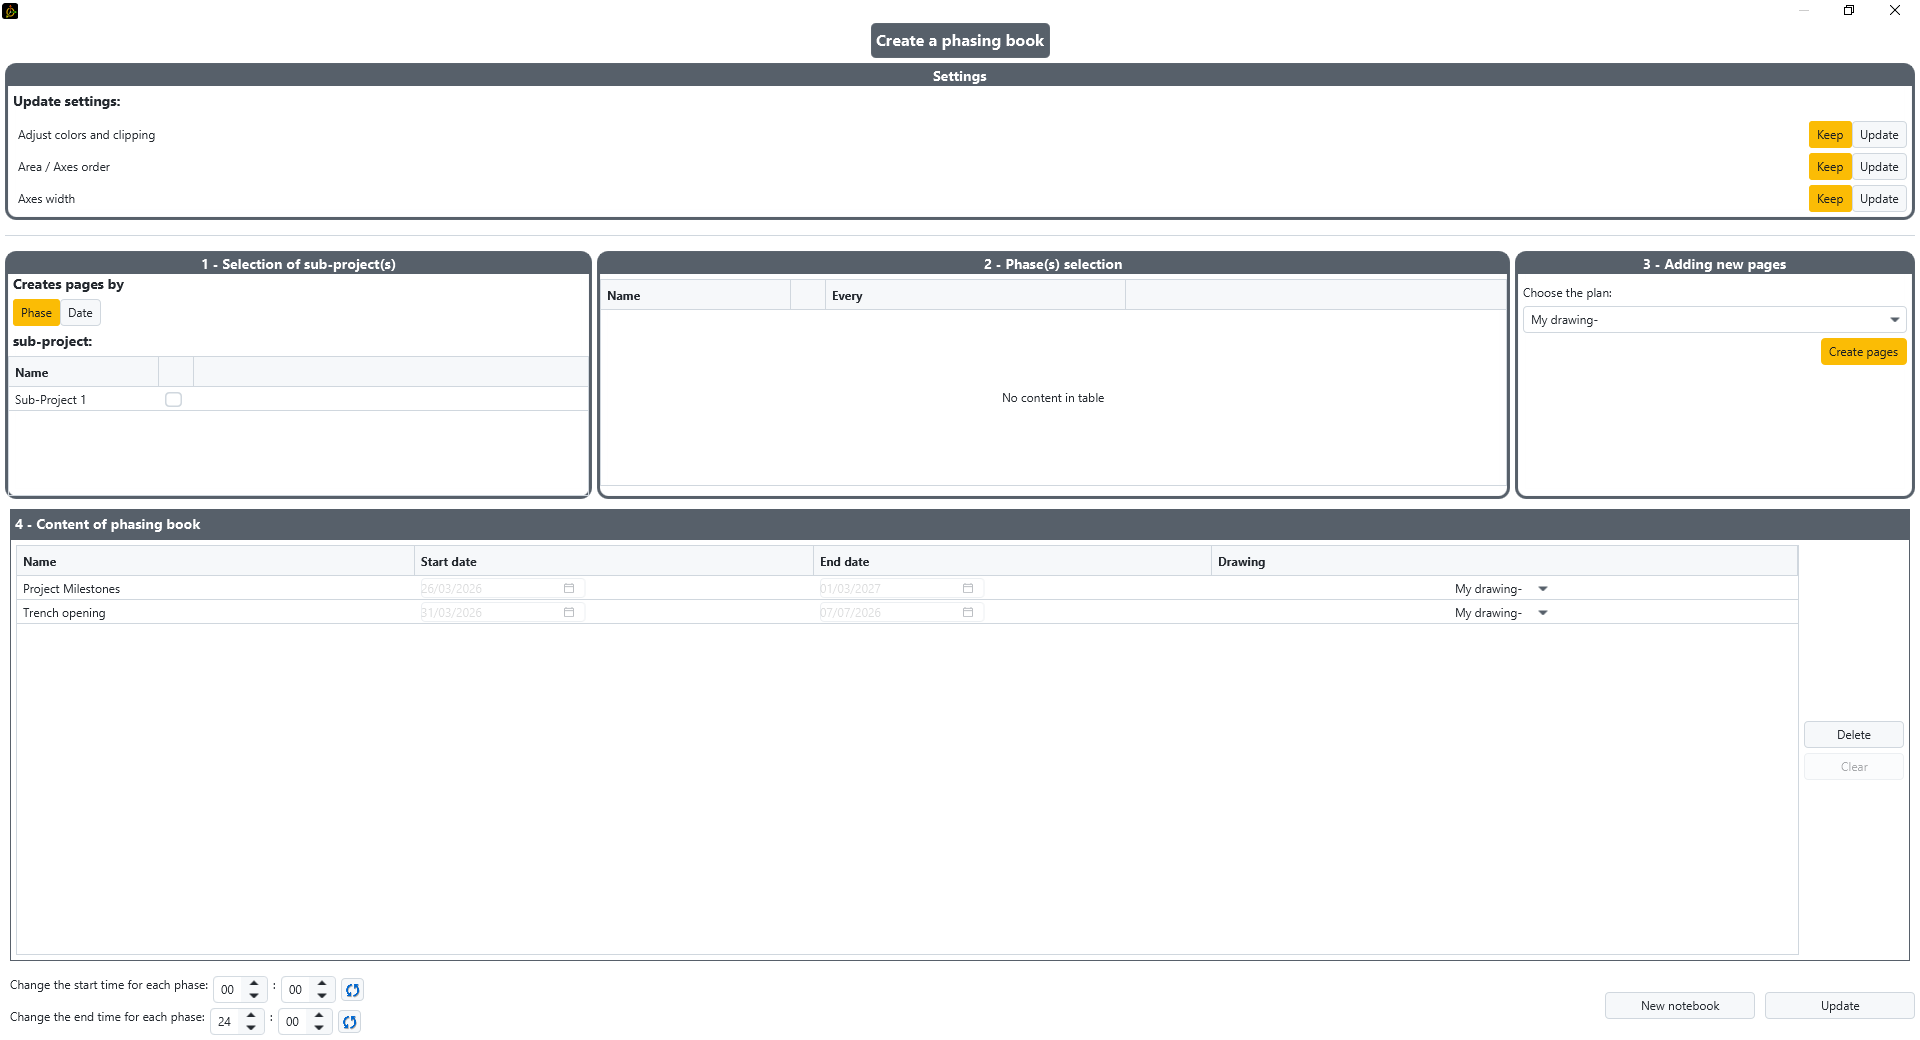Select the Trench opening row
This screenshot has width=1920, height=1040.
pos(200,613)
